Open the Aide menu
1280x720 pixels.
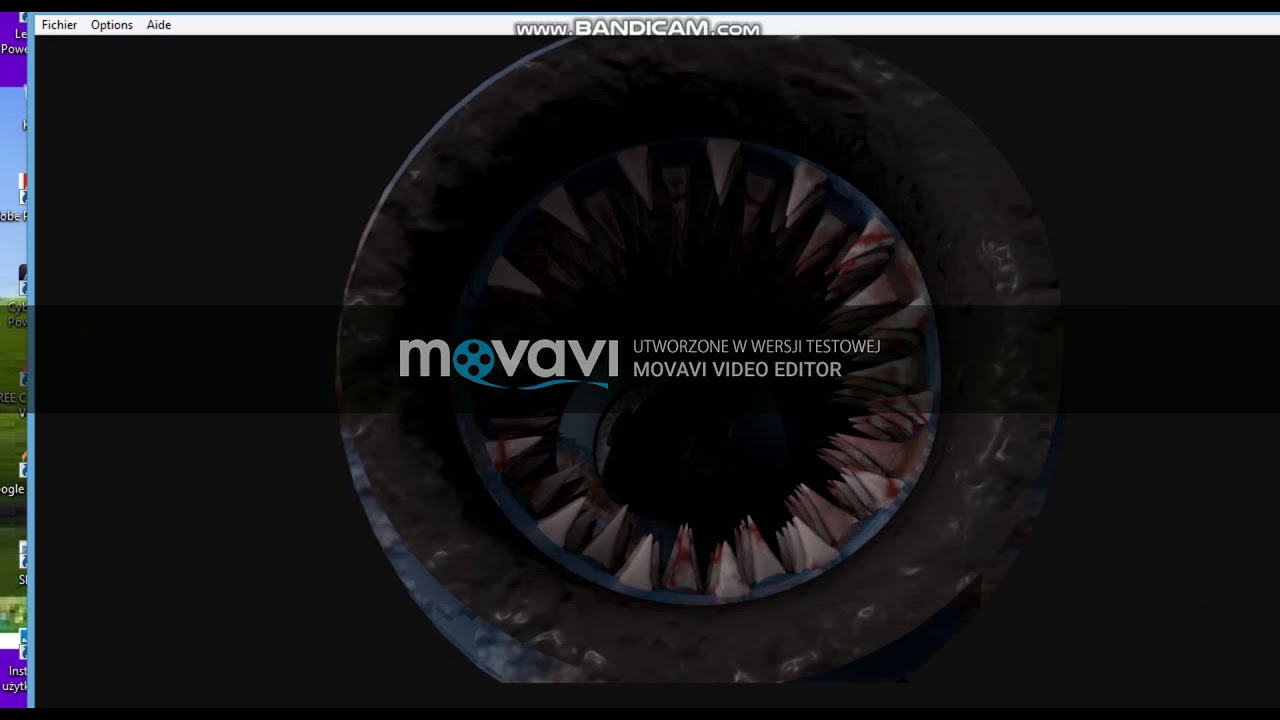[x=159, y=25]
